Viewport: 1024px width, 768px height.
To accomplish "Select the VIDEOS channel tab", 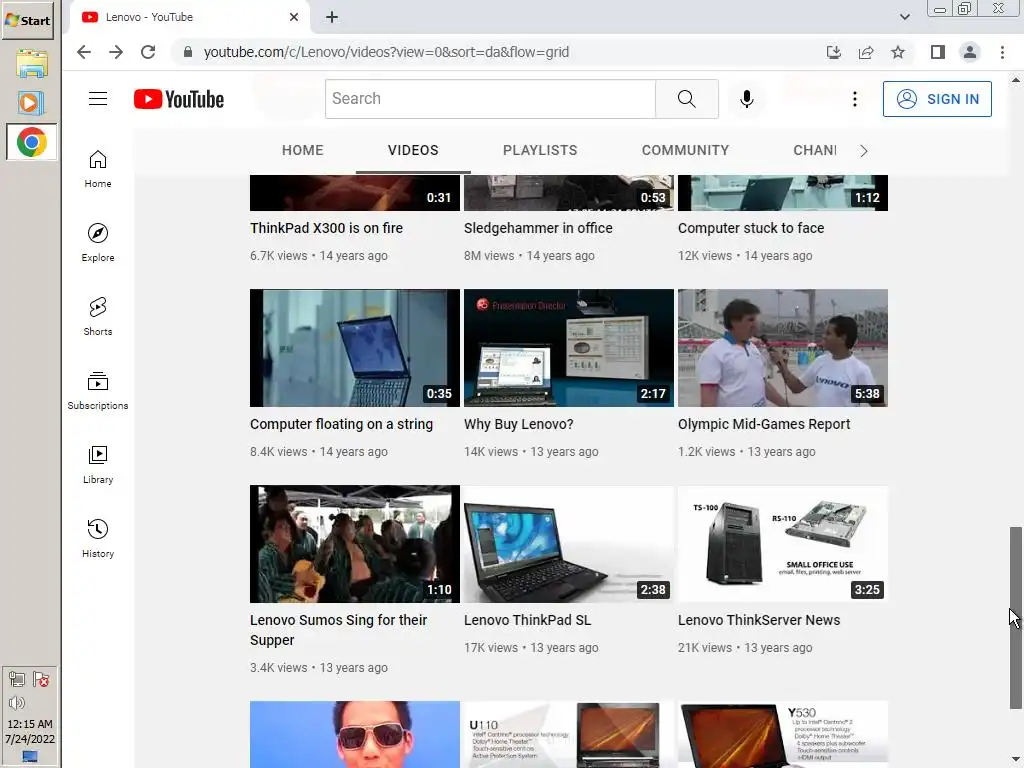I will (x=413, y=150).
